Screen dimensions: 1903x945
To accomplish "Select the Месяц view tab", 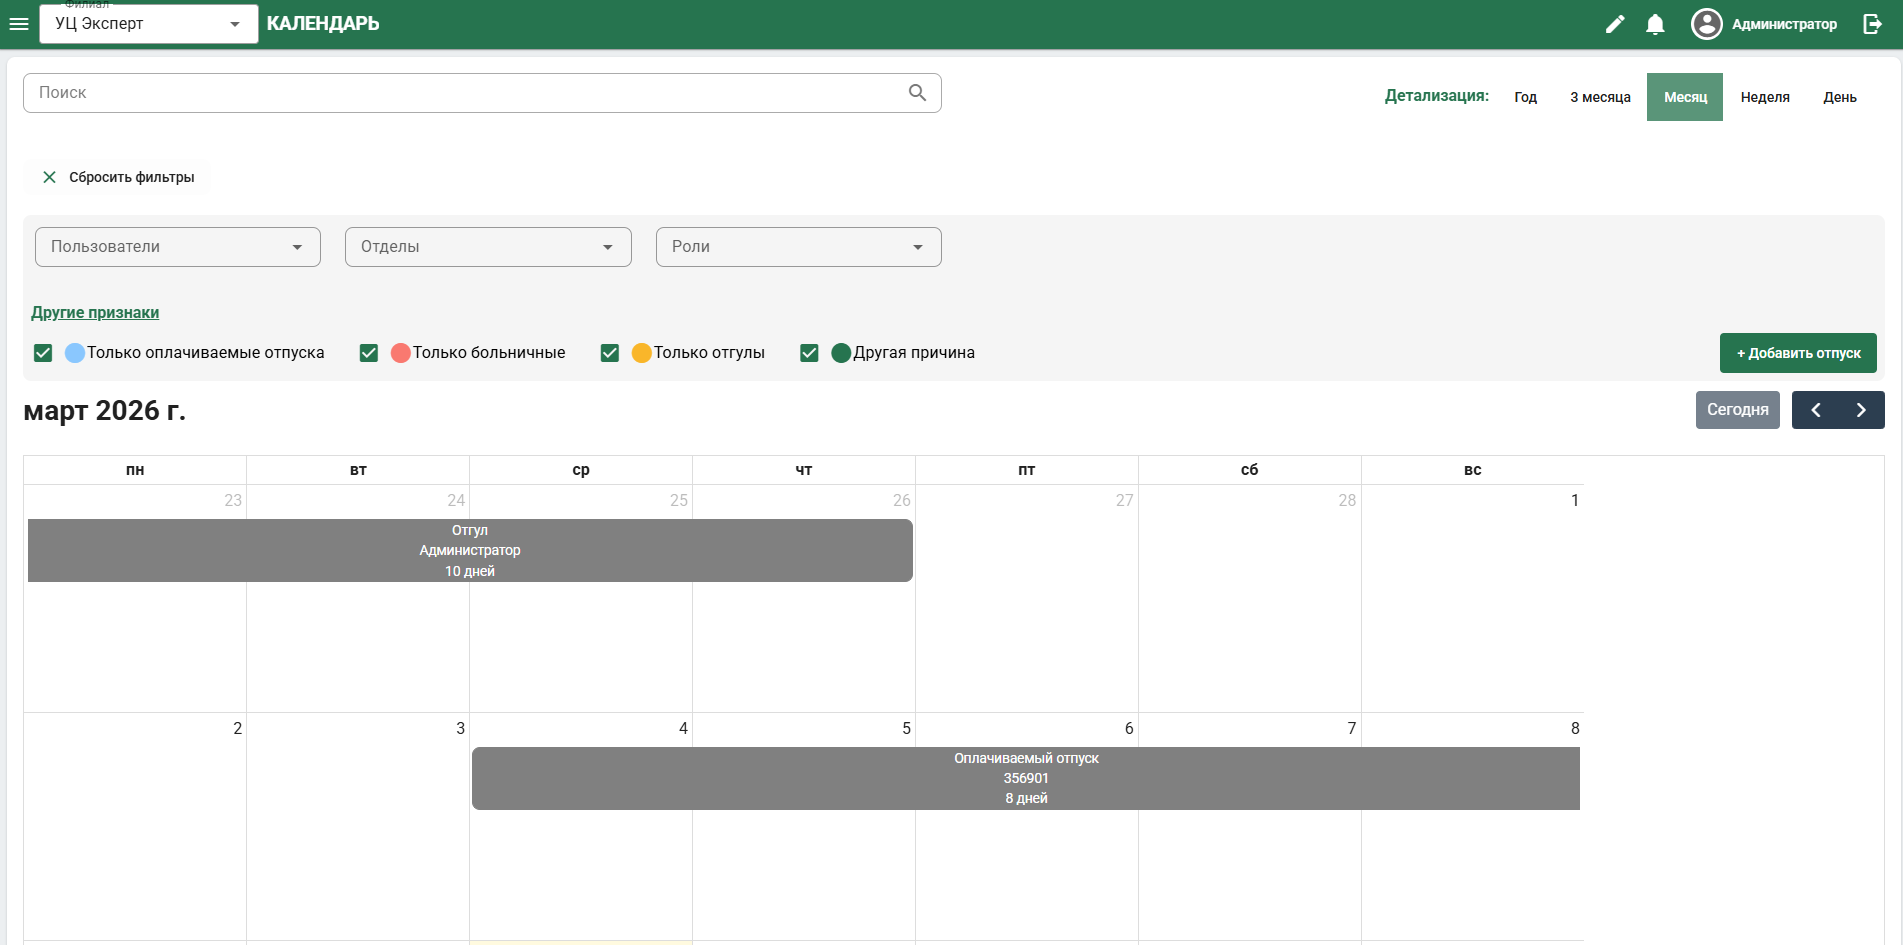I will 1685,97.
